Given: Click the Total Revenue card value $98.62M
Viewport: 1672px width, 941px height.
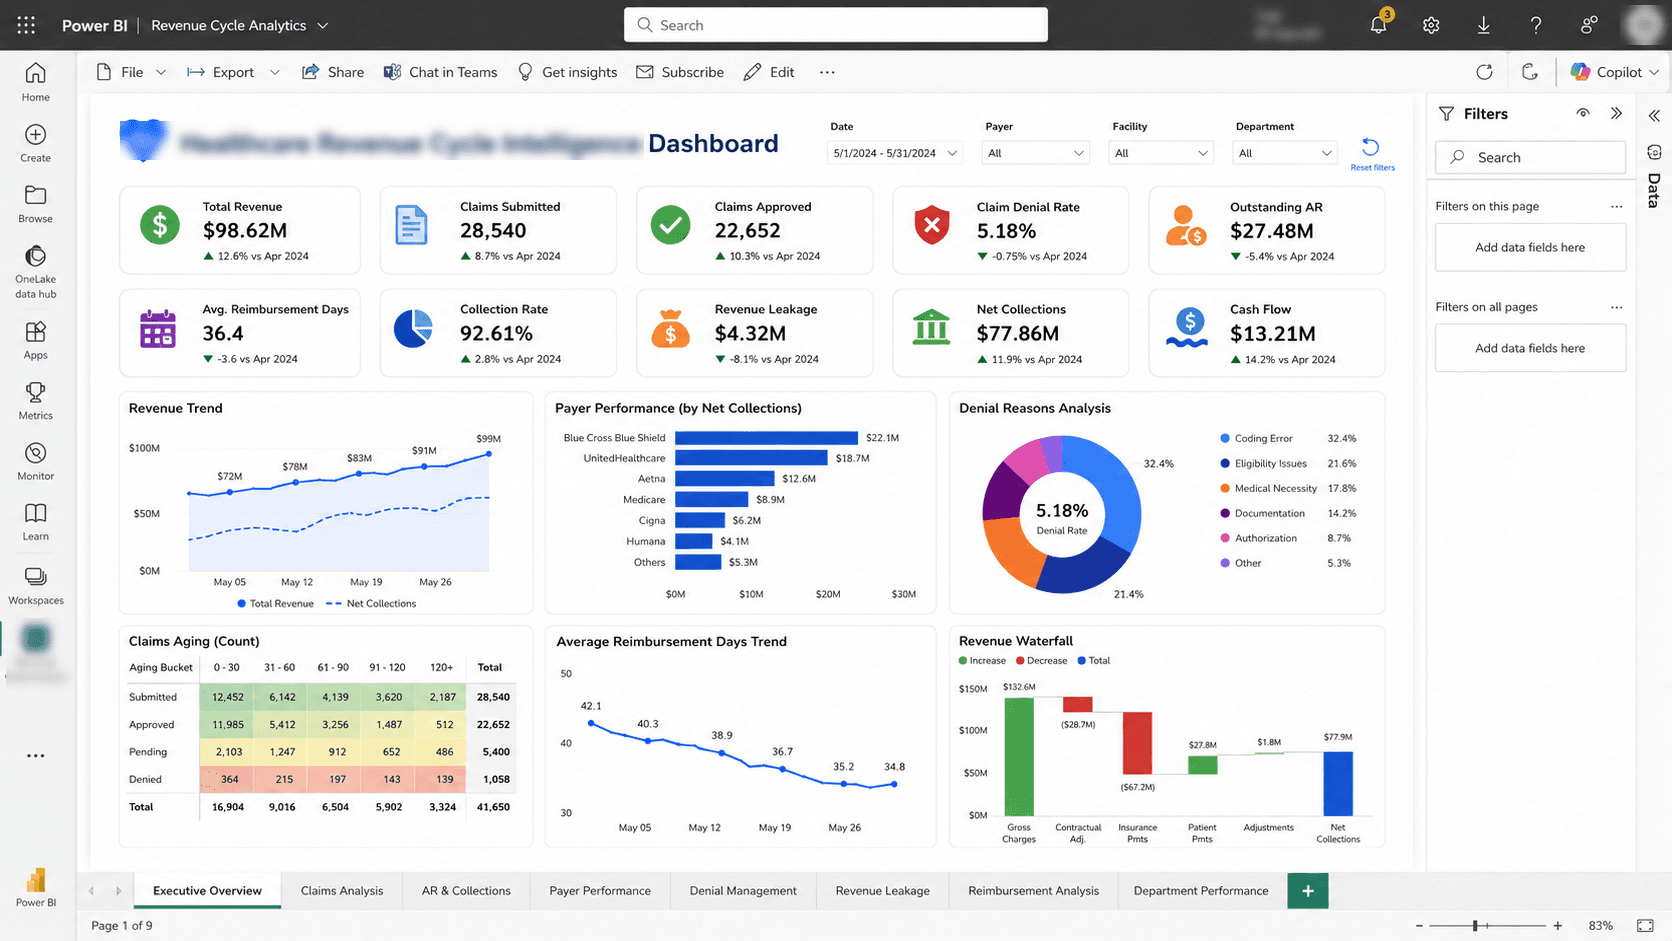Looking at the screenshot, I should point(245,231).
